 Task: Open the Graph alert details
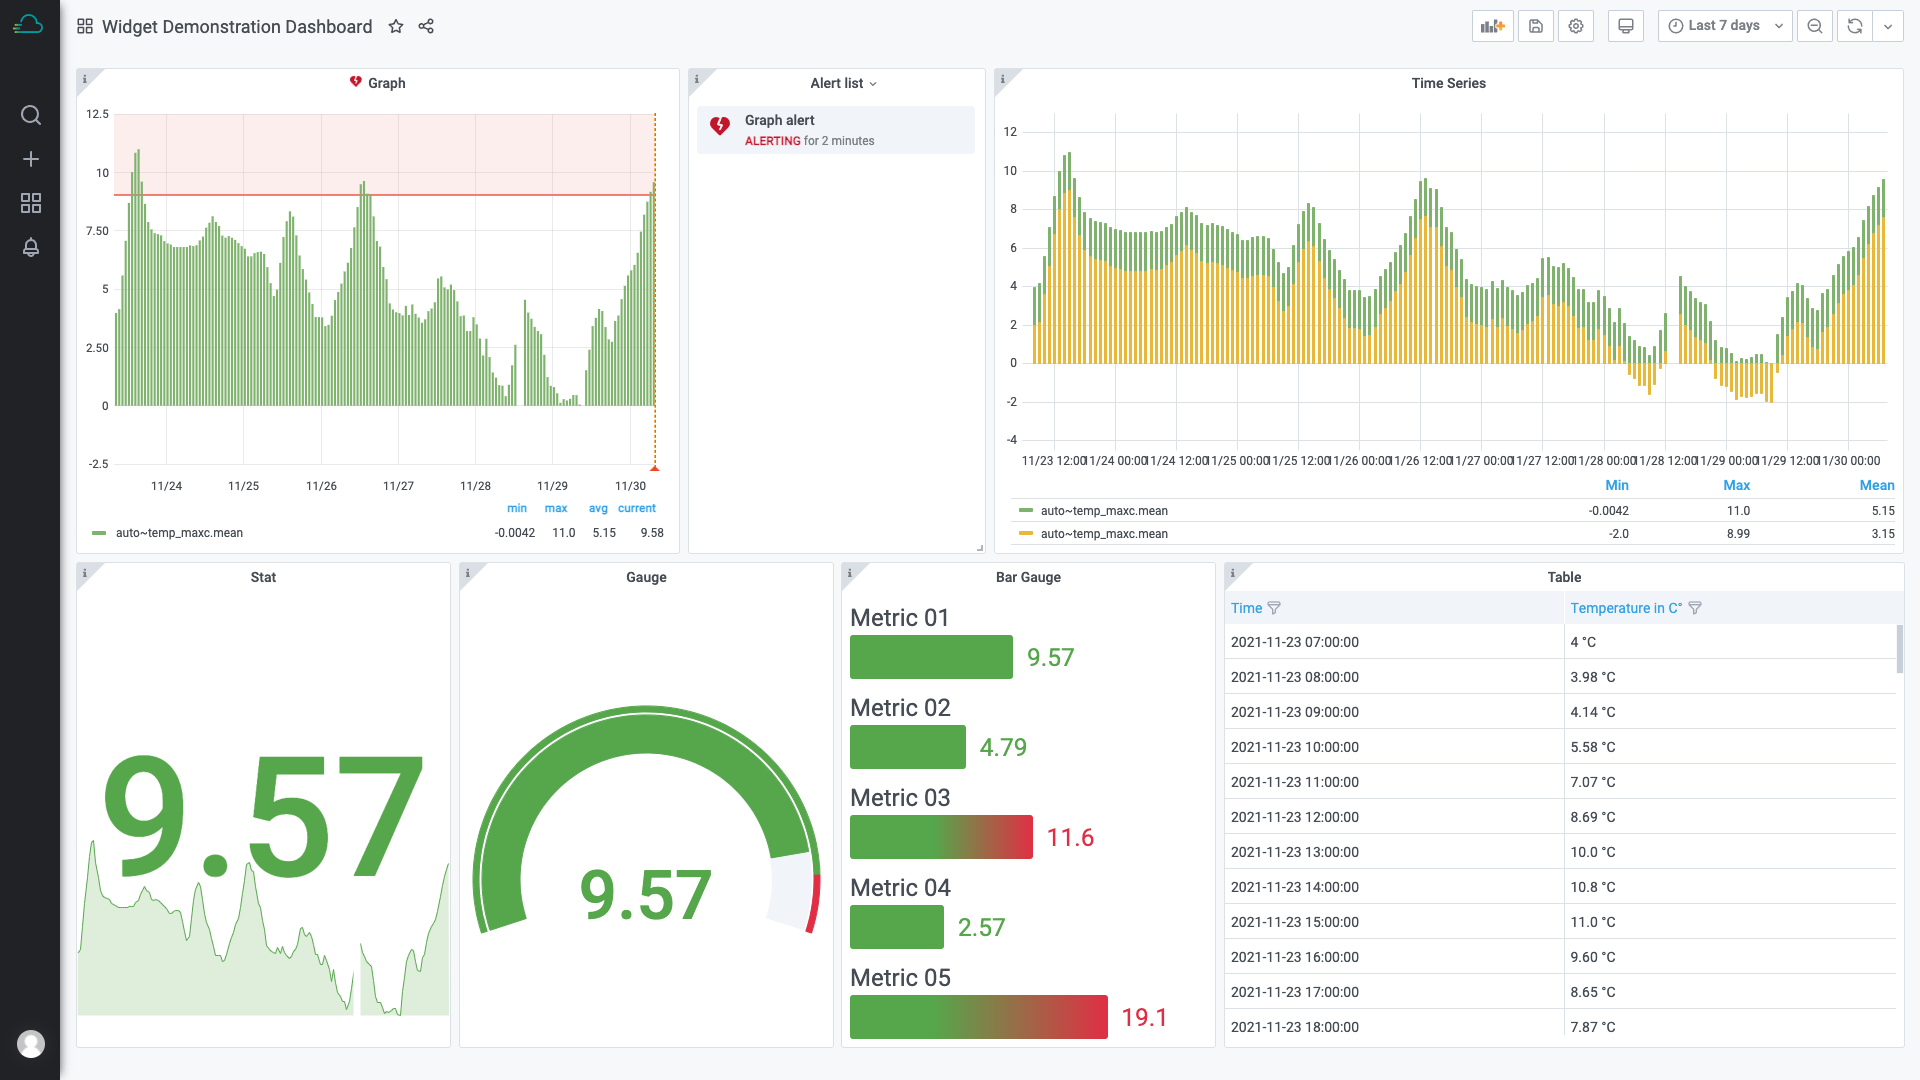pyautogui.click(x=779, y=120)
